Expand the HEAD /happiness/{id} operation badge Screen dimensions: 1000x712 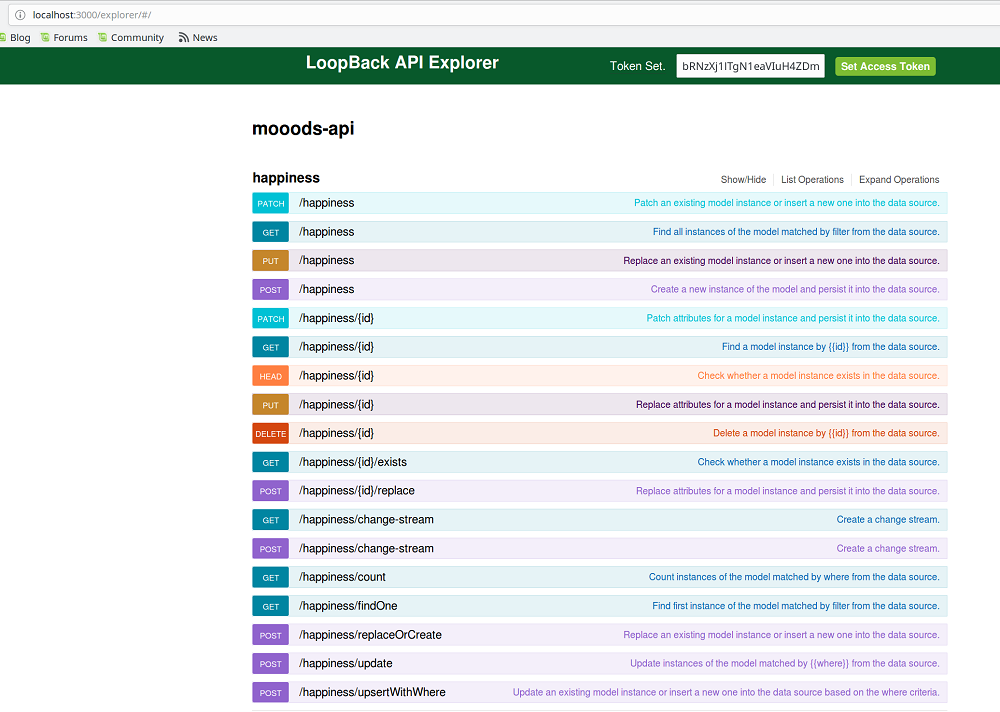270,376
